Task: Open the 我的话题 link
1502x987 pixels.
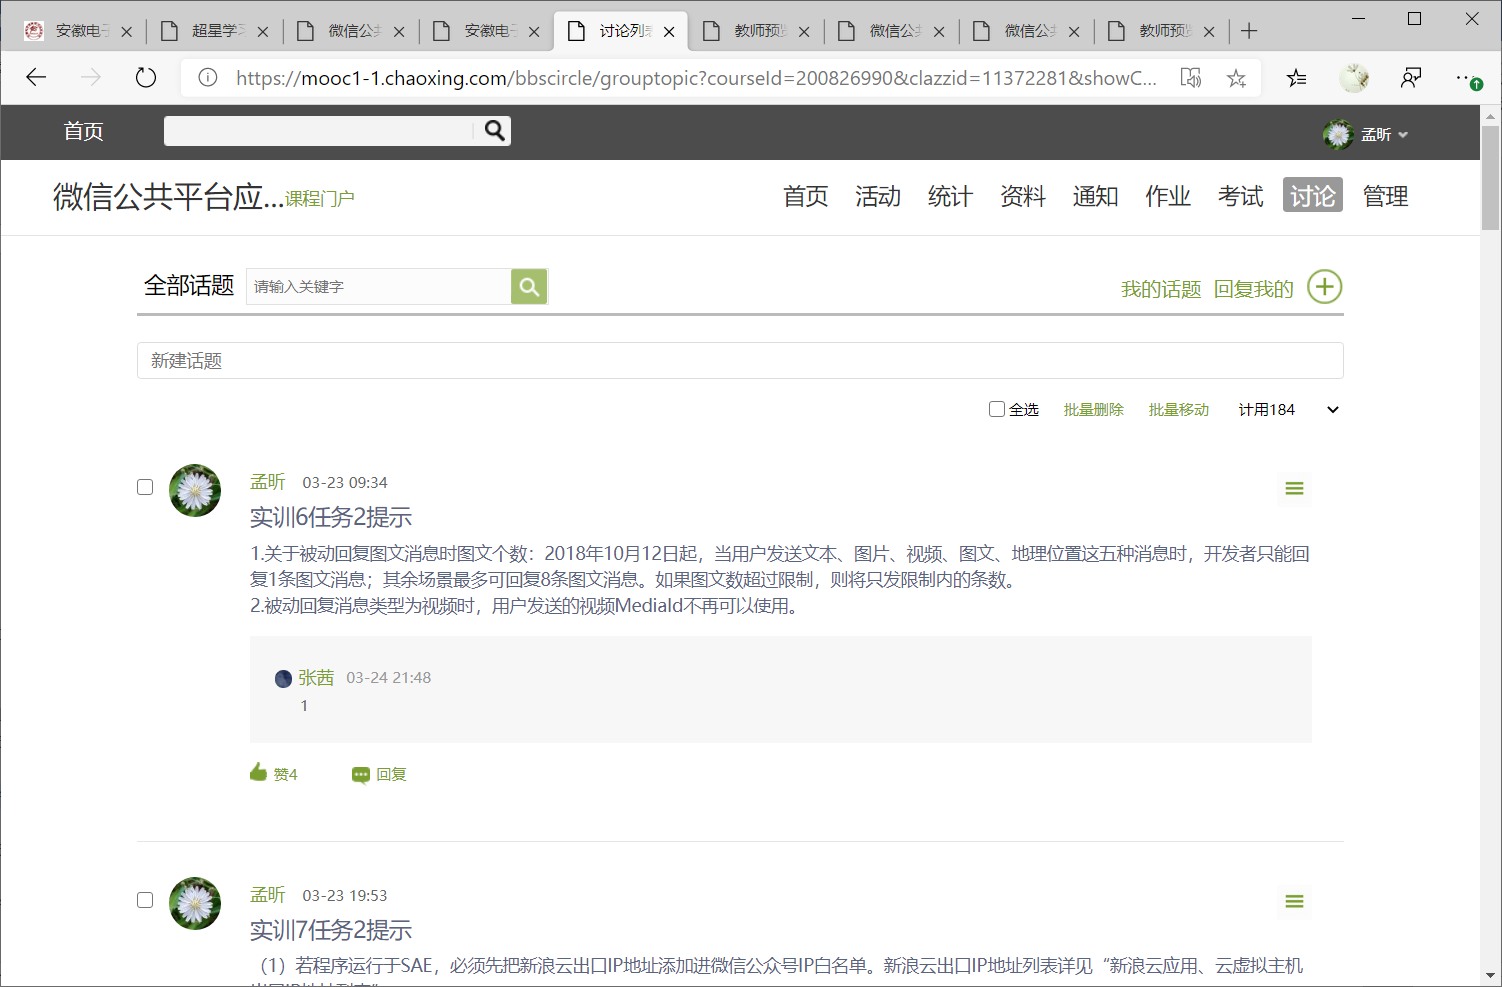Action: pyautogui.click(x=1160, y=289)
